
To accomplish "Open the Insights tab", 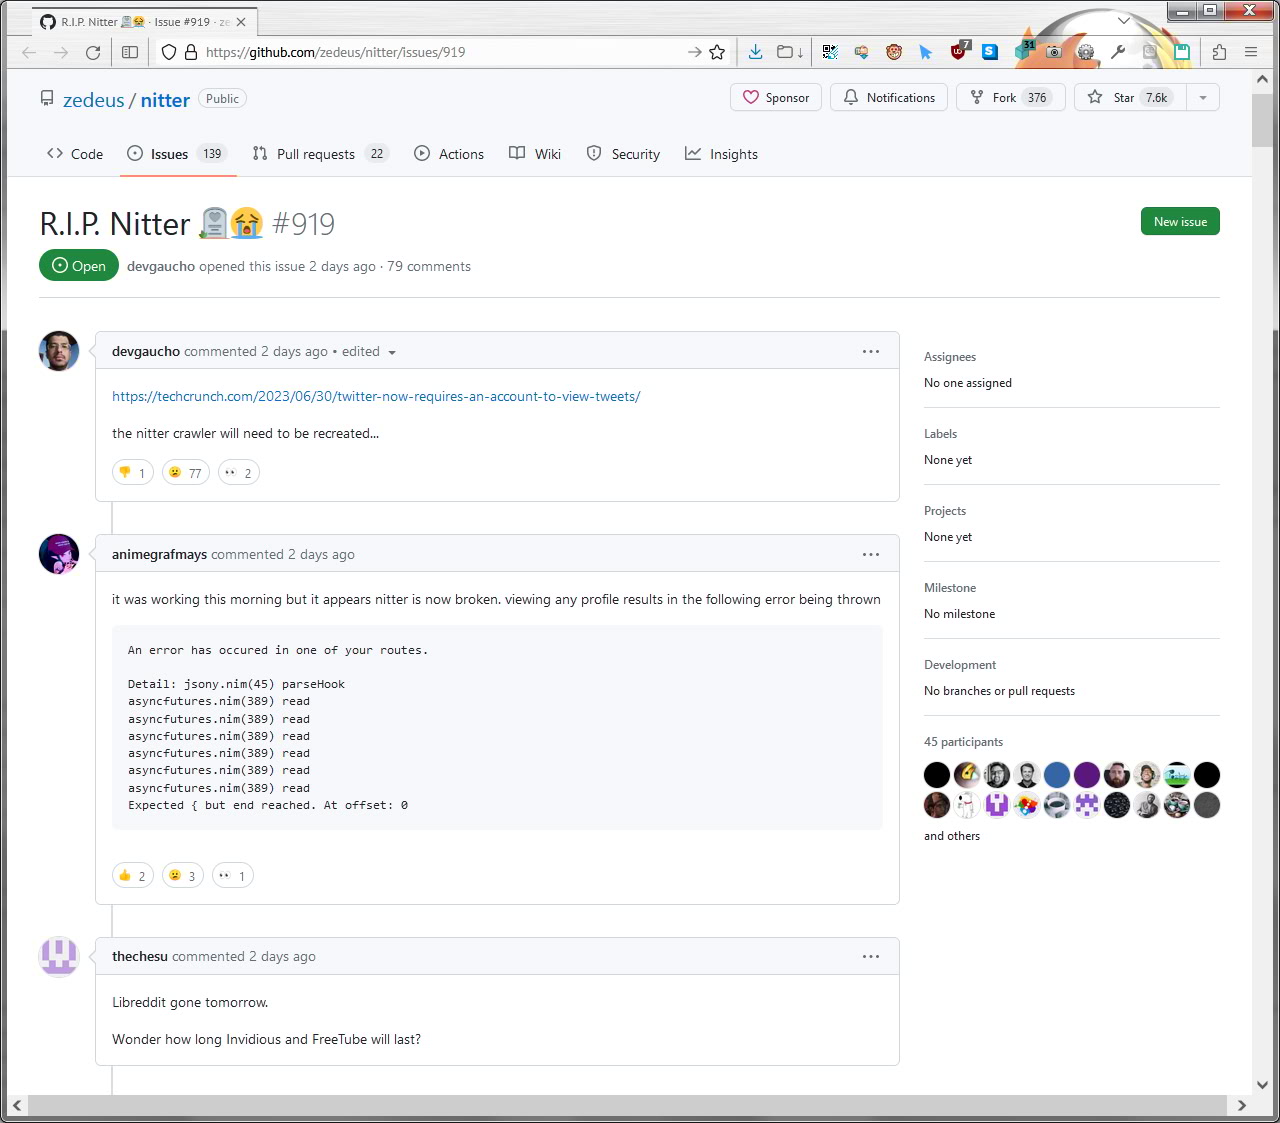I will 721,154.
